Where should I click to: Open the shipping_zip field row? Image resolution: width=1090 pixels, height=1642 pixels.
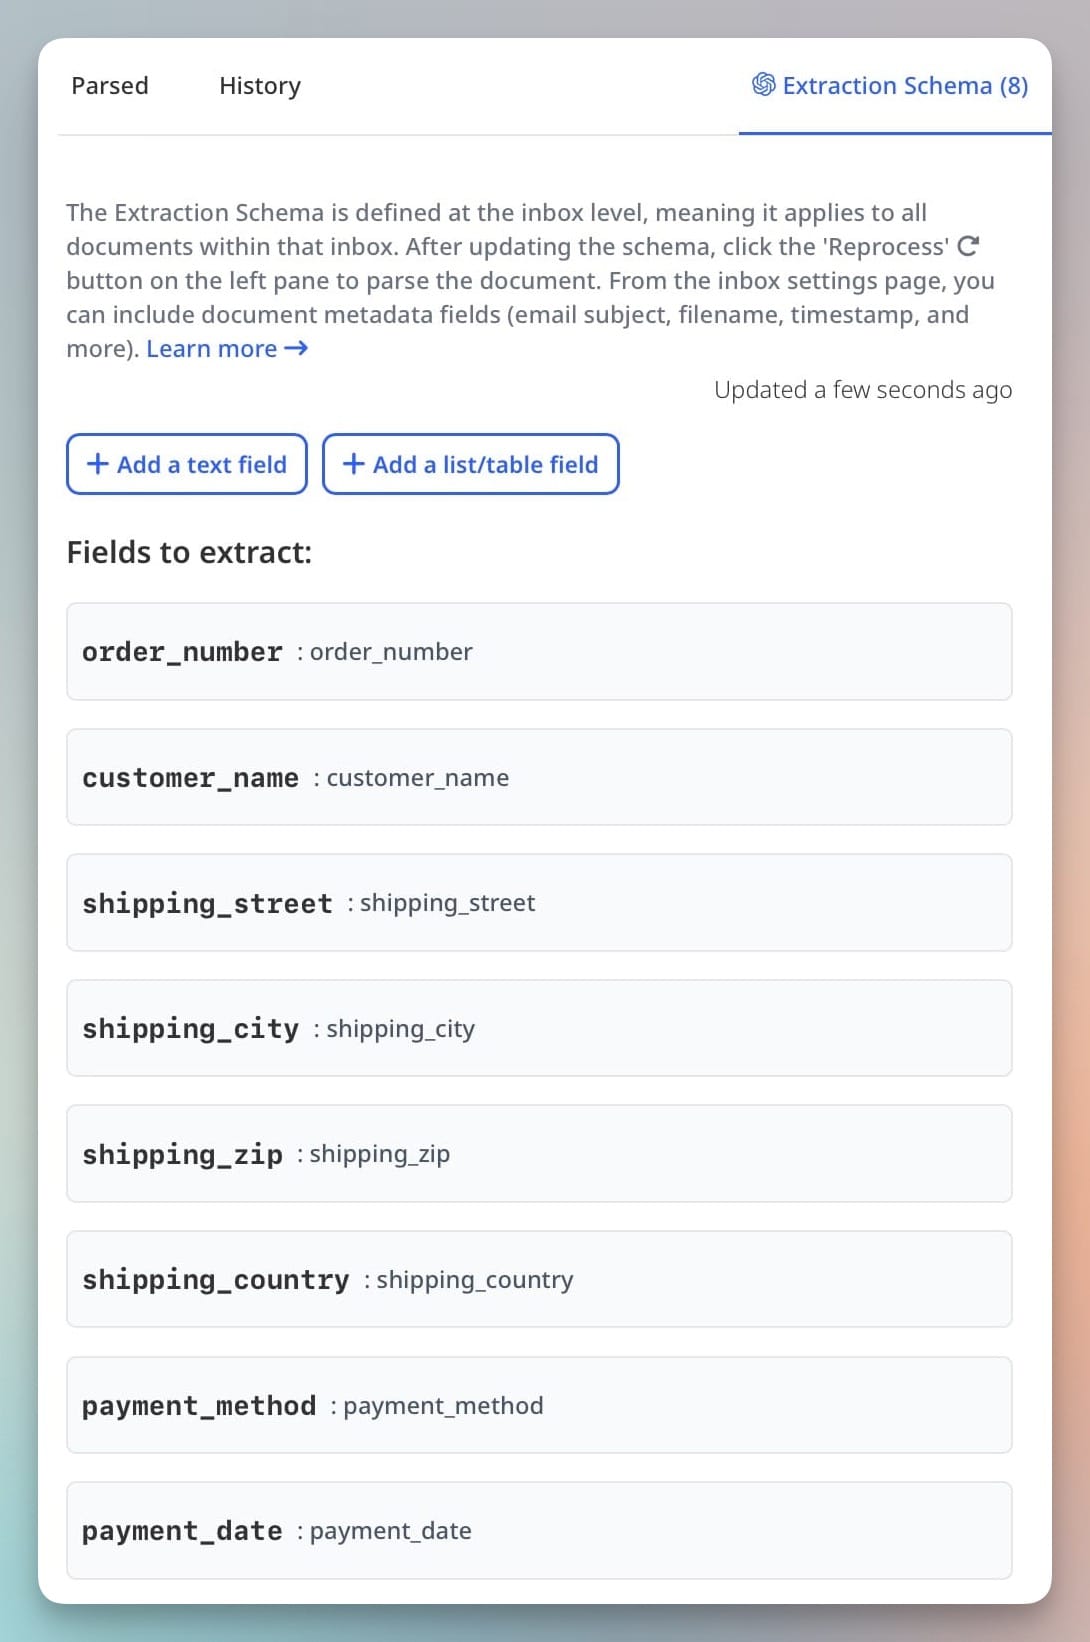(539, 1154)
